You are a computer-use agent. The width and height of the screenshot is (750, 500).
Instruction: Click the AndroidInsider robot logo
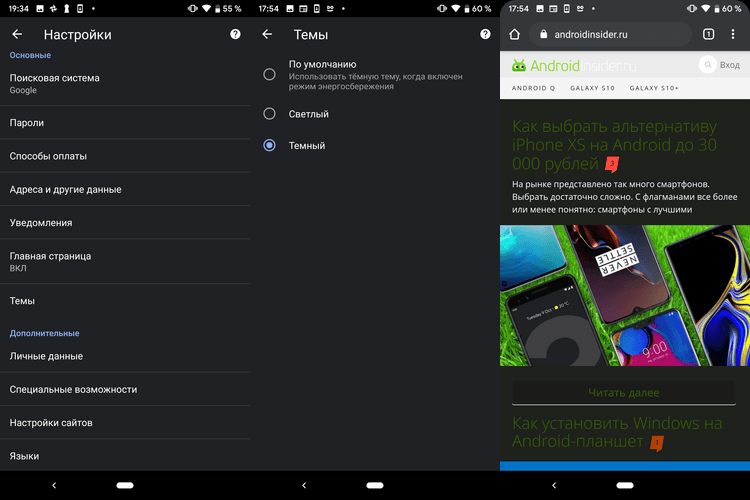tap(518, 66)
